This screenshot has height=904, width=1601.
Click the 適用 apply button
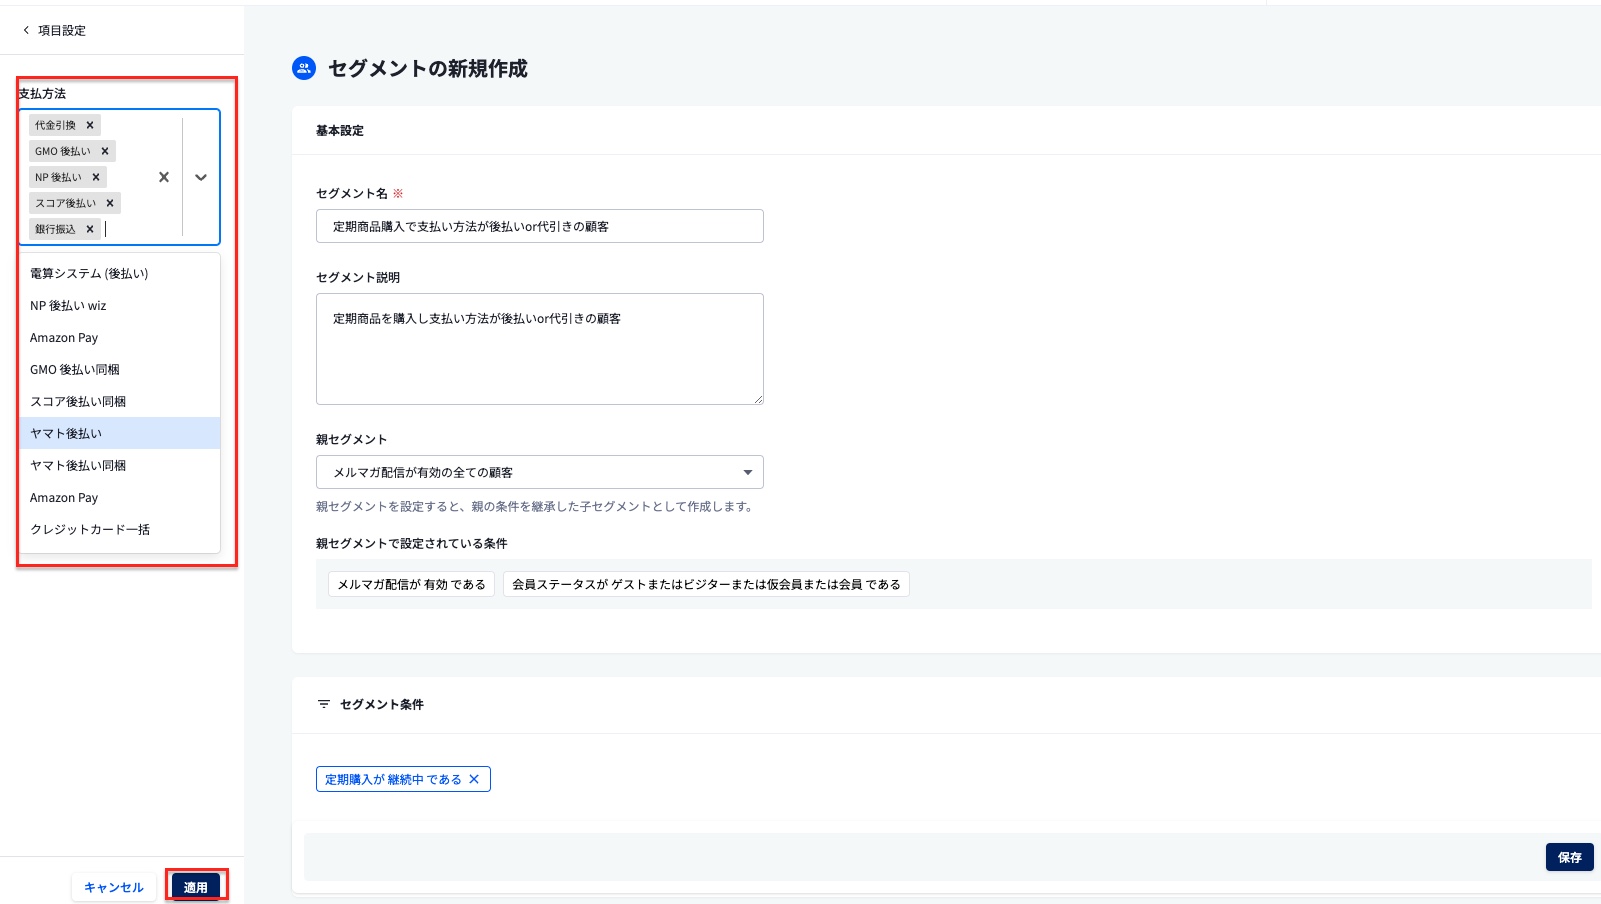195,886
